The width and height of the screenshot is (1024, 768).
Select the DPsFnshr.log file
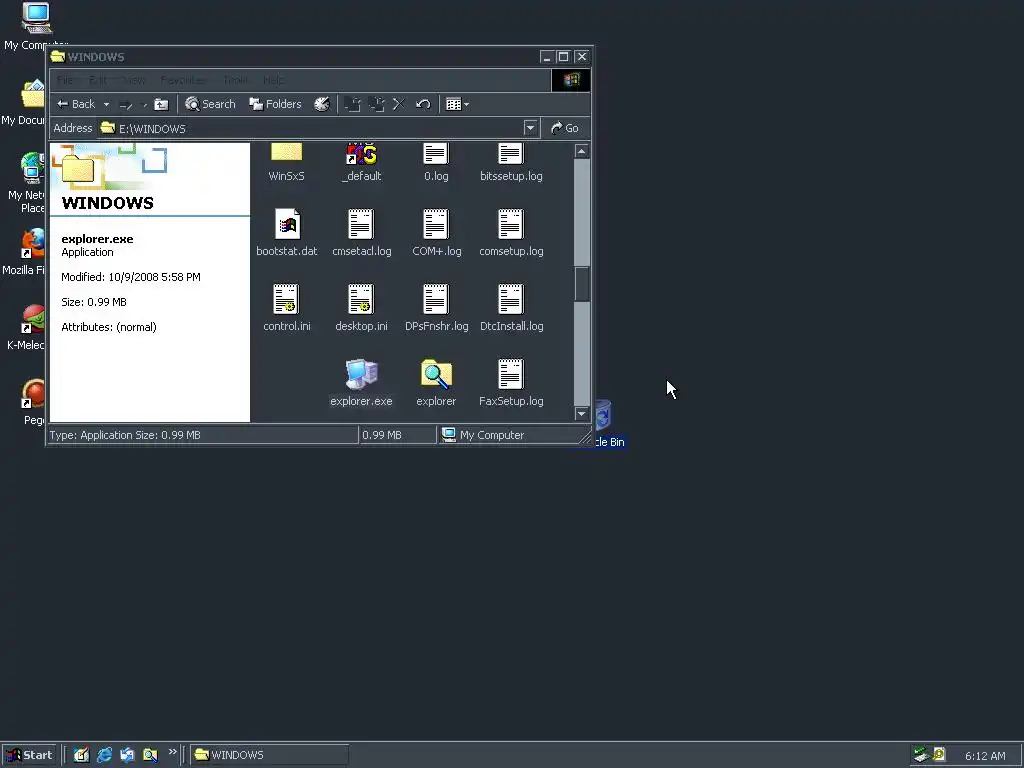(x=436, y=308)
